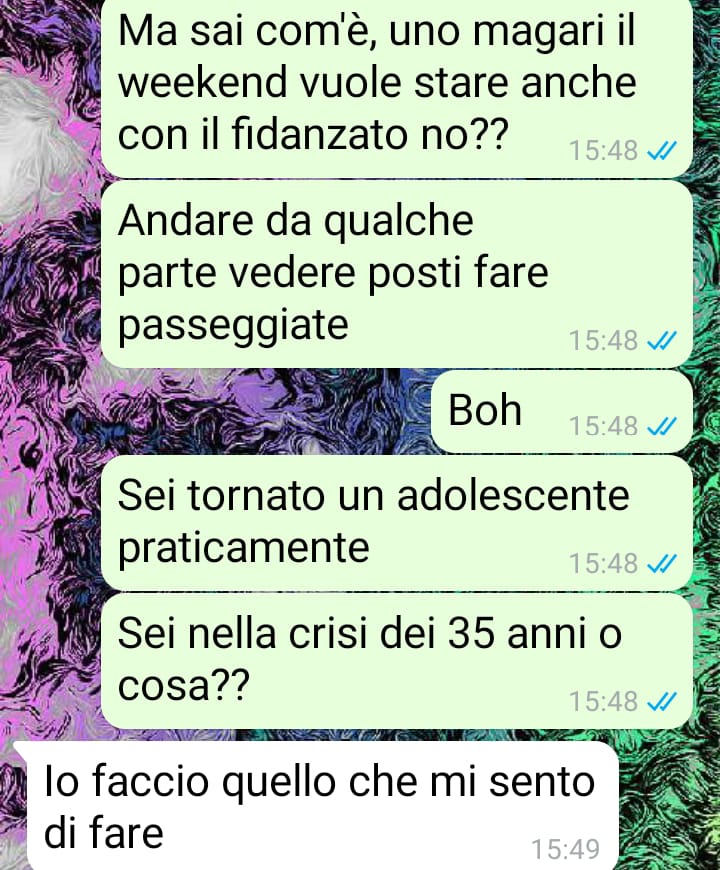
Task: Tap the 'Boh' message bubble
Action: [x=562, y=411]
